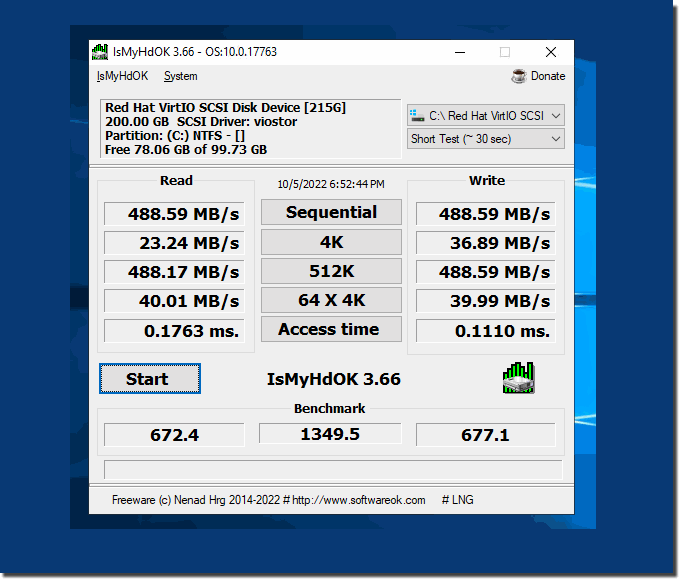Click the write benchmark score 677.1

point(486,435)
